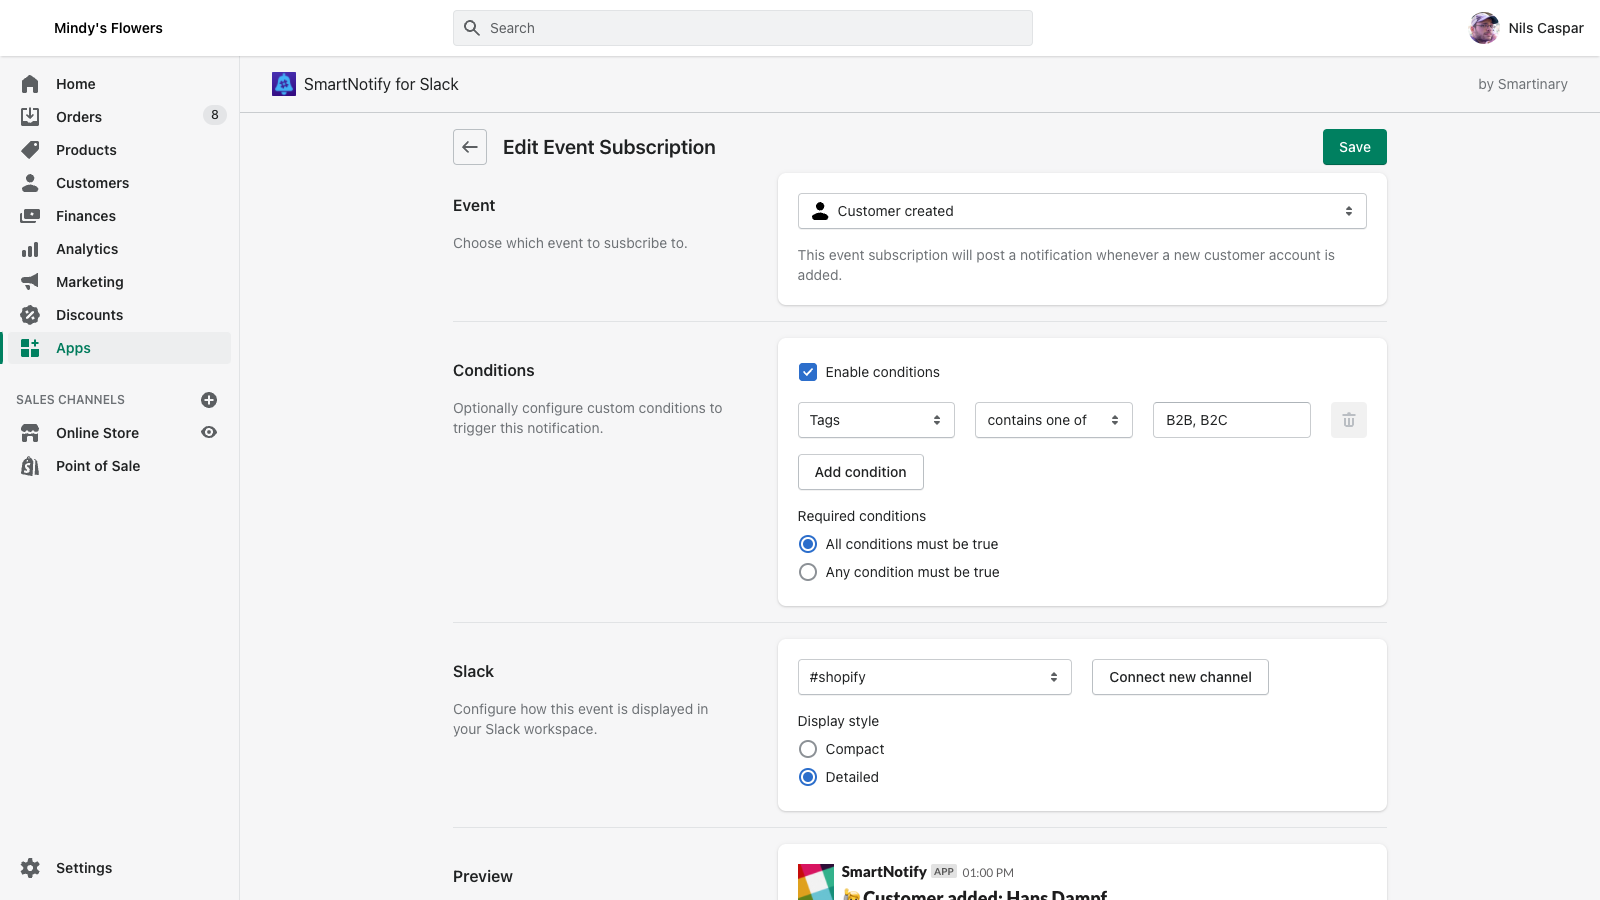Open Orders in the sidebar
This screenshot has height=900, width=1600.
(79, 117)
